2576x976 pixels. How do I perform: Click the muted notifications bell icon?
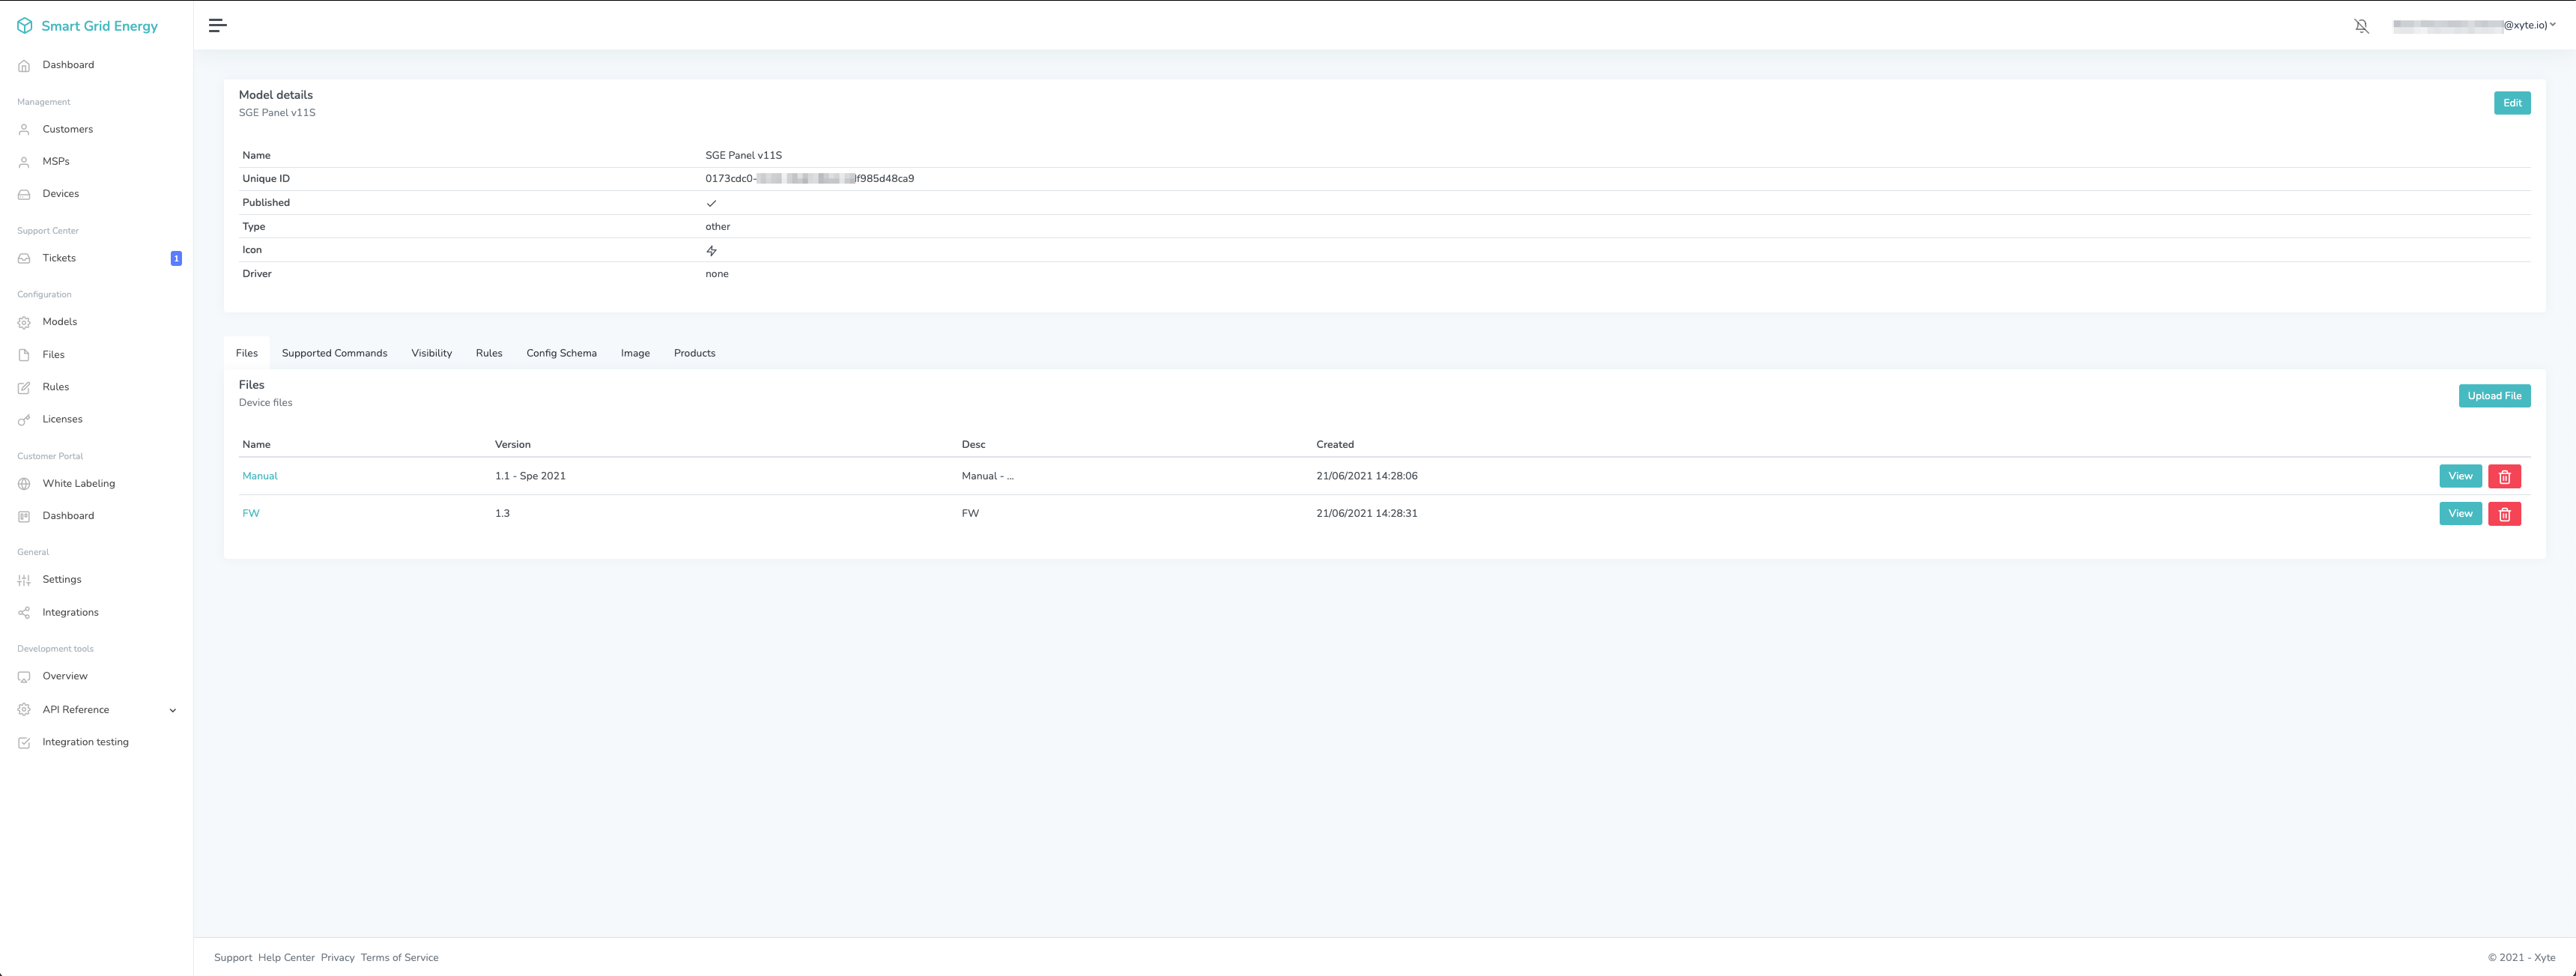tap(2361, 26)
